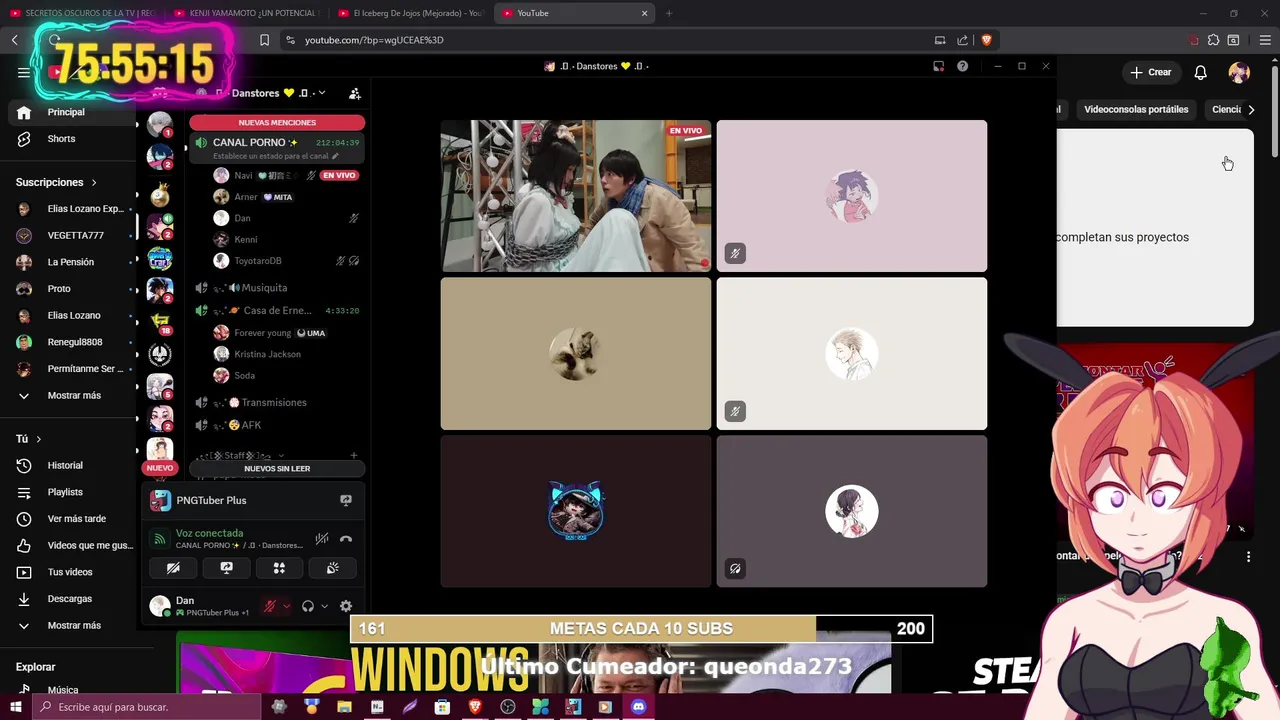The width and height of the screenshot is (1280, 720).
Task: Open Discord activities launcher button
Action: 279,568
